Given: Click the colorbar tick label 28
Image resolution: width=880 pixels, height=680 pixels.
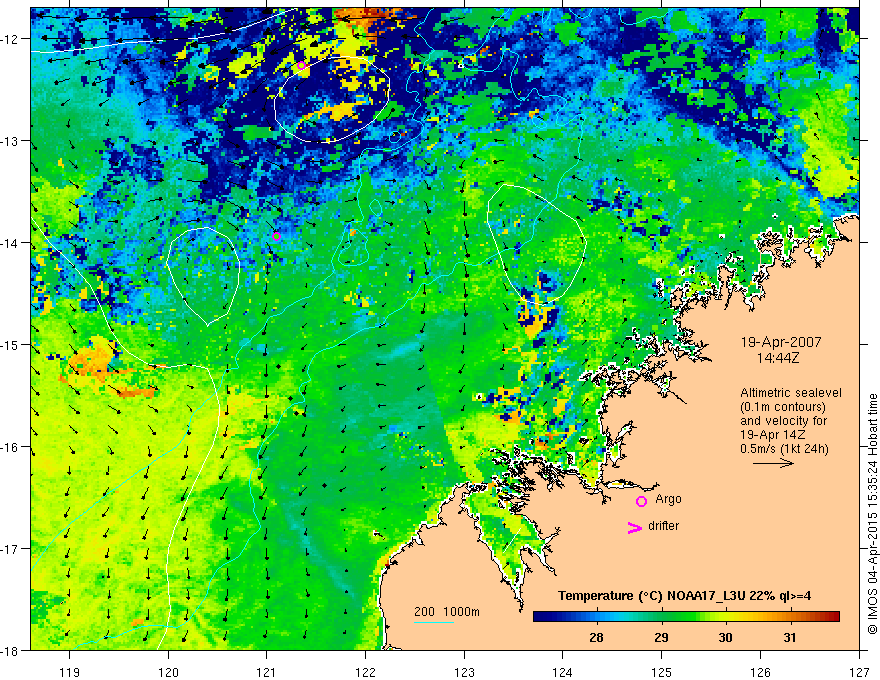Looking at the screenshot, I should (596, 637).
